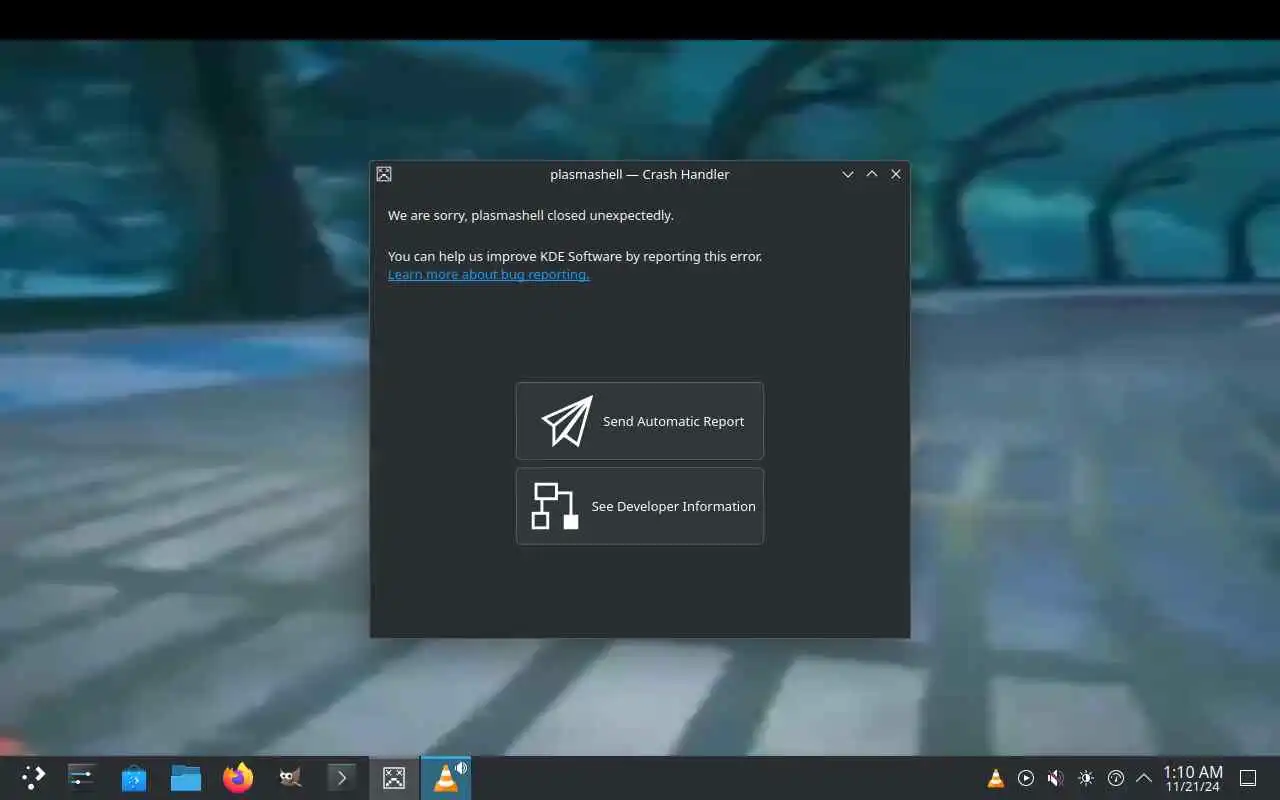Click the "plasmashell closed unexpectedly" message text
The height and width of the screenshot is (800, 1280).
click(x=531, y=215)
